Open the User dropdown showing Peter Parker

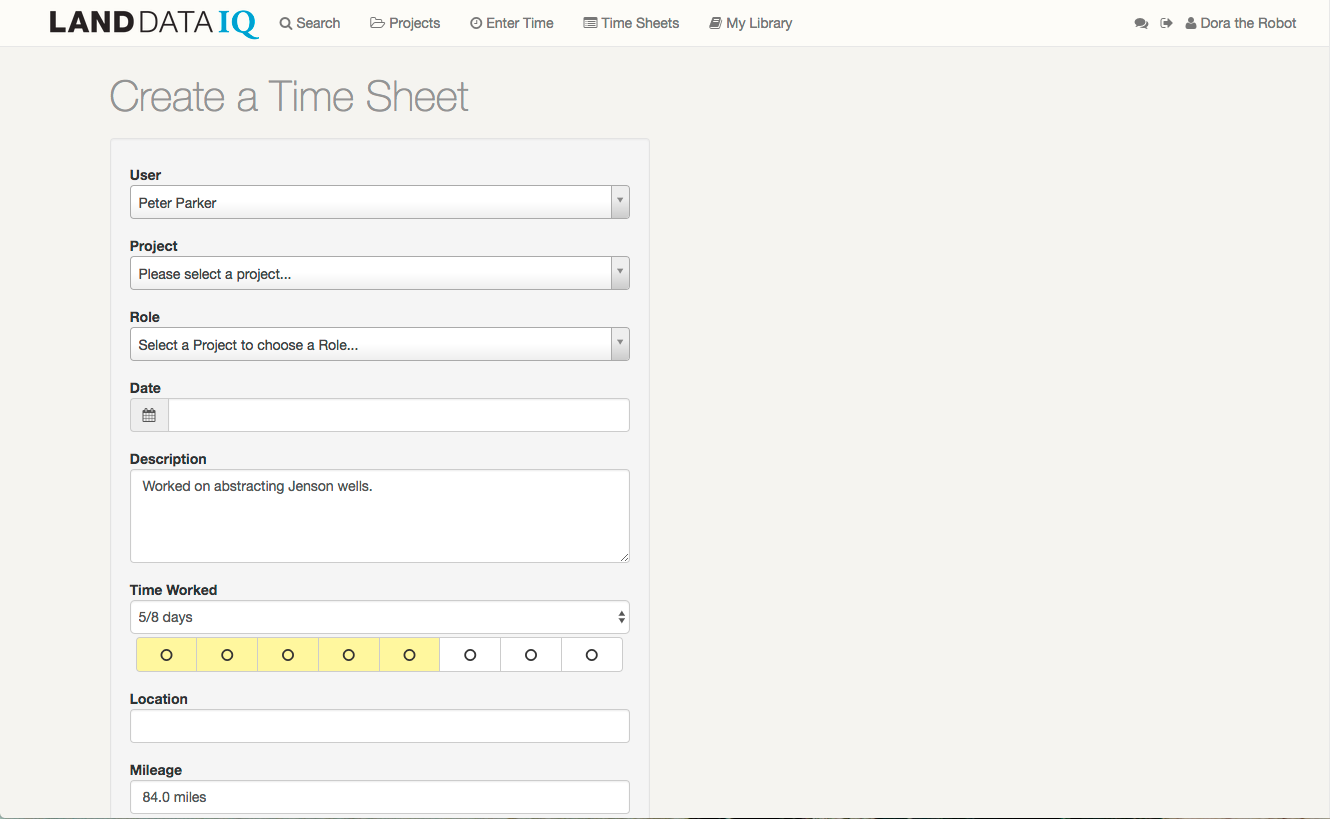pyautogui.click(x=380, y=202)
